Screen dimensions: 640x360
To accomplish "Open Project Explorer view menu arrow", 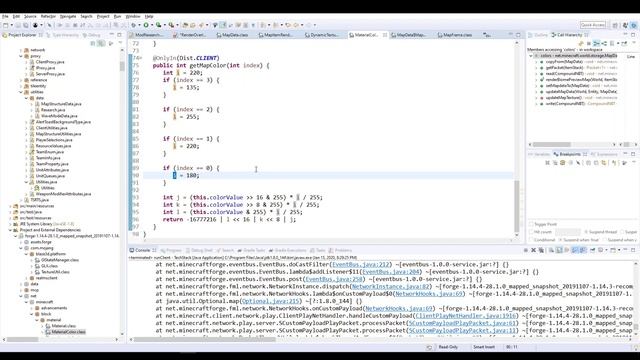I will (x=120, y=43).
